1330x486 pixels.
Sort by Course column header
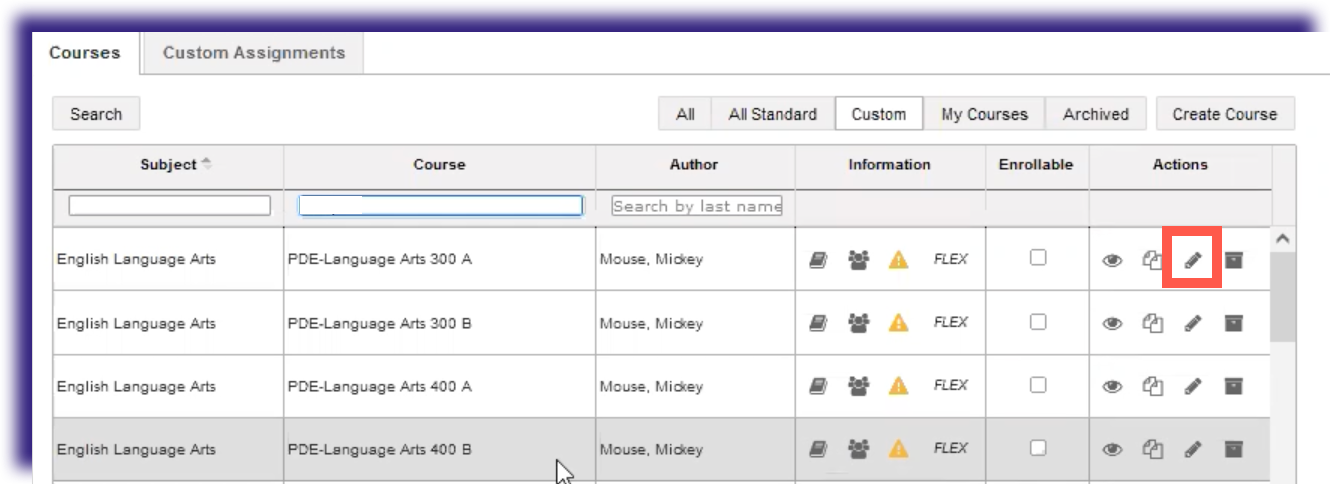439,165
